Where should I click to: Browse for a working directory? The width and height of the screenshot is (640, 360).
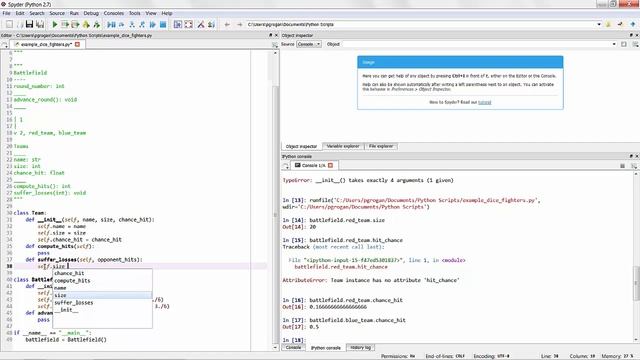pyautogui.click(x=608, y=24)
